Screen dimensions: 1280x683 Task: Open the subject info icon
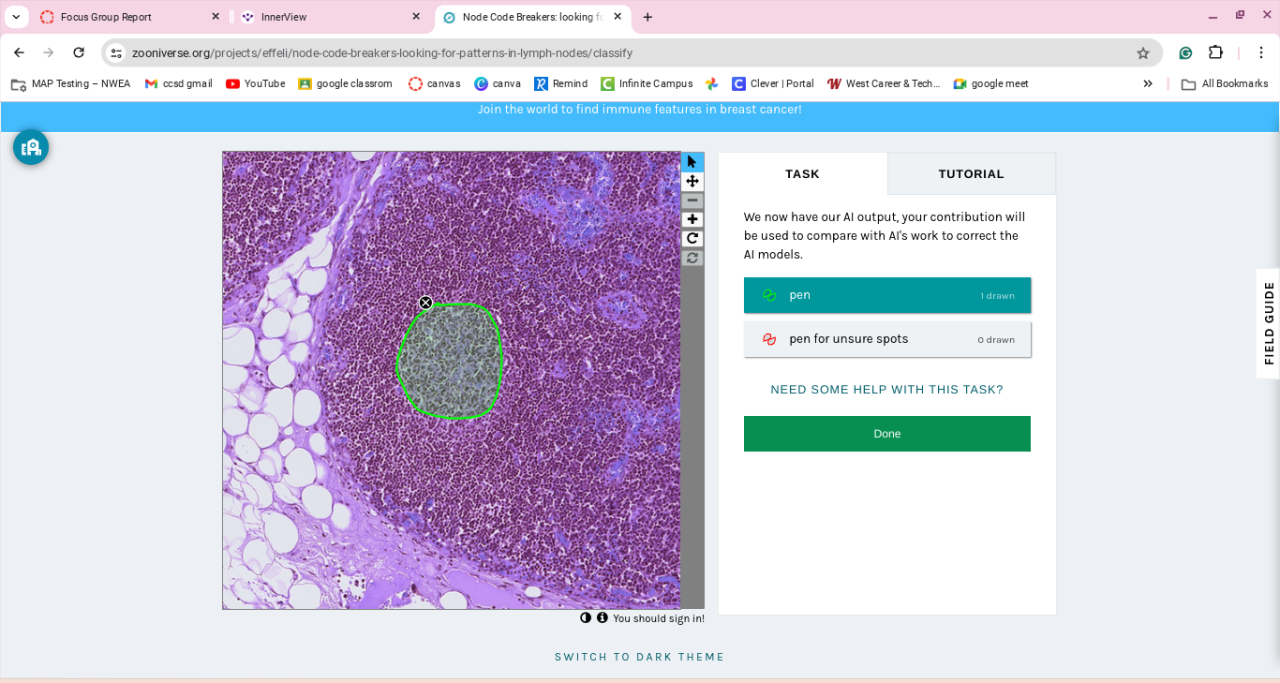pyautogui.click(x=602, y=618)
